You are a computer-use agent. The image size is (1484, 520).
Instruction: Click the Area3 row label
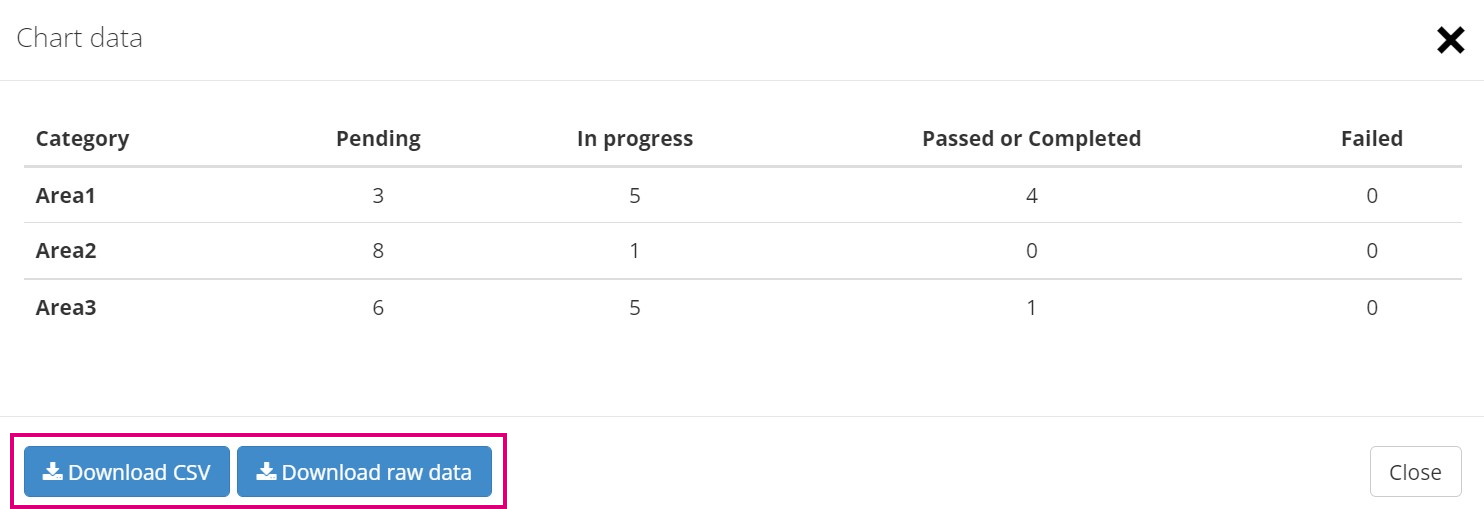(66, 308)
